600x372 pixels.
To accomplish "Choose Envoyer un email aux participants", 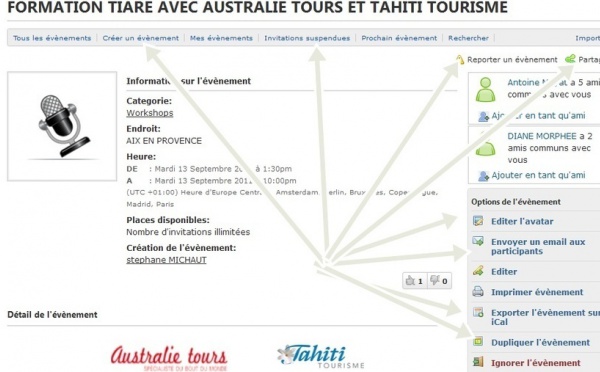I will [x=538, y=246].
